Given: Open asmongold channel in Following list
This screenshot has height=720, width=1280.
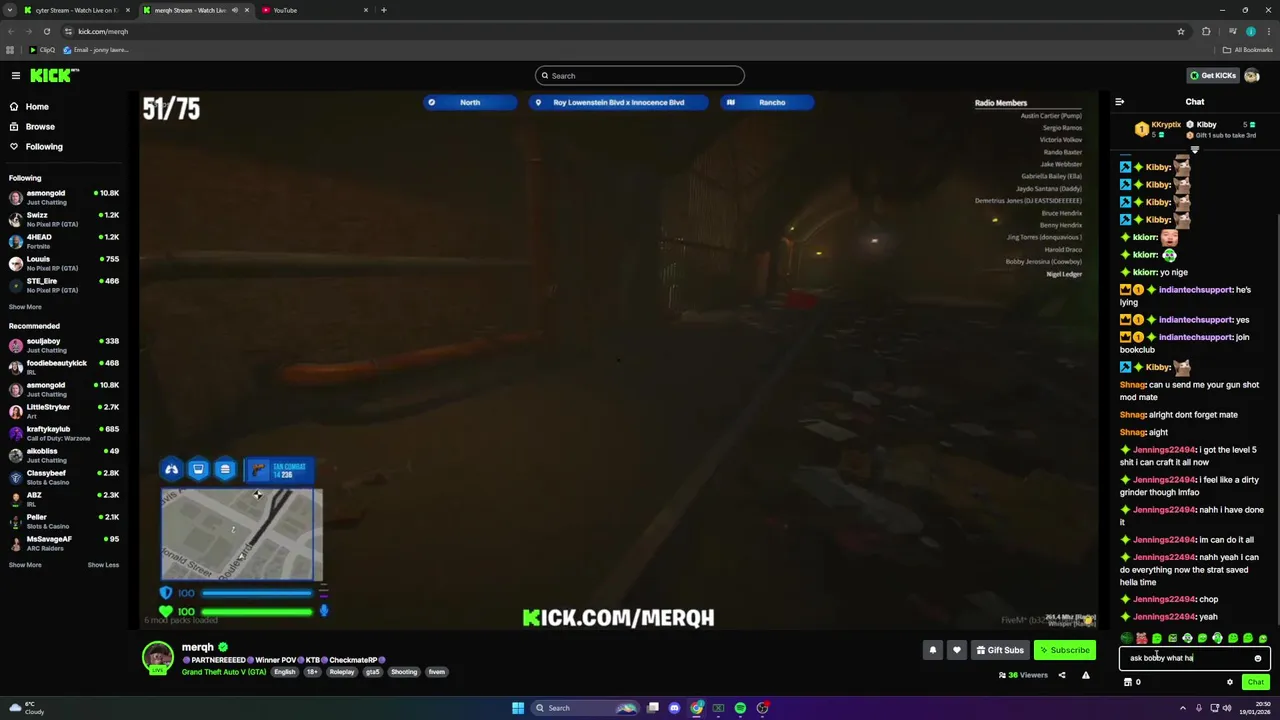Looking at the screenshot, I should [x=64, y=197].
